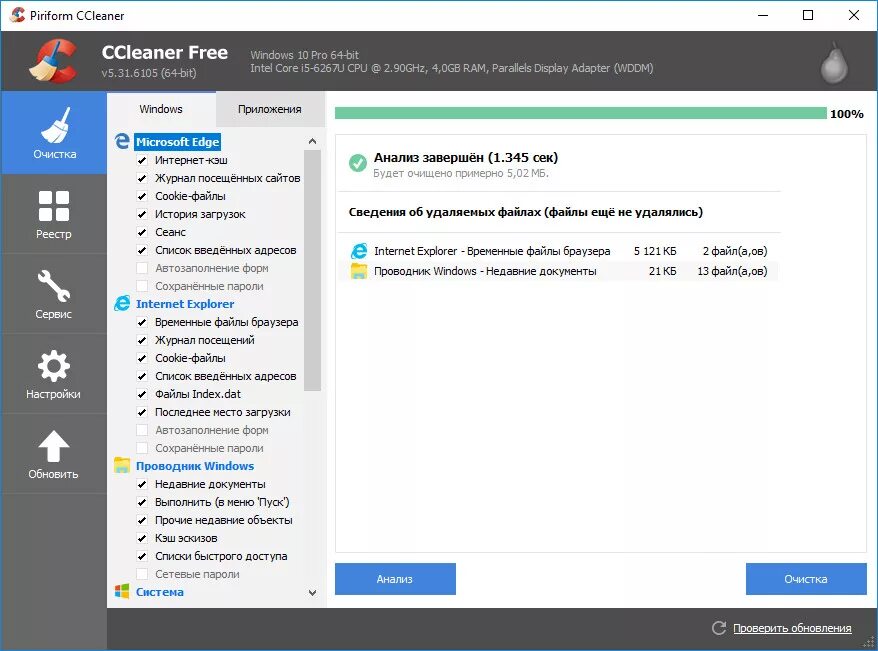Open the Проверить обновления link
Screen dimensions: 878x651
[792, 628]
